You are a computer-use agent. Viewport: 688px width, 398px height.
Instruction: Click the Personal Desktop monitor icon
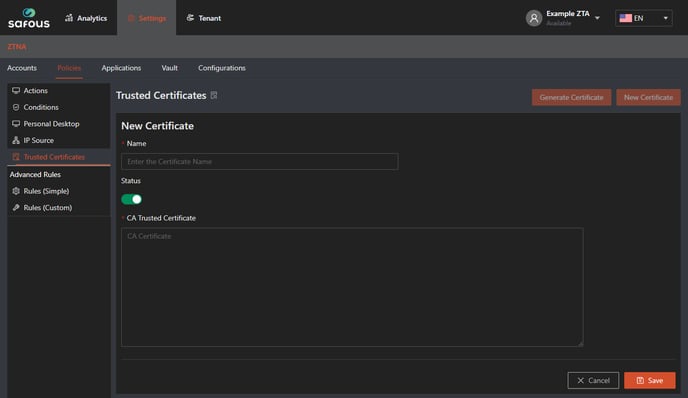16,124
